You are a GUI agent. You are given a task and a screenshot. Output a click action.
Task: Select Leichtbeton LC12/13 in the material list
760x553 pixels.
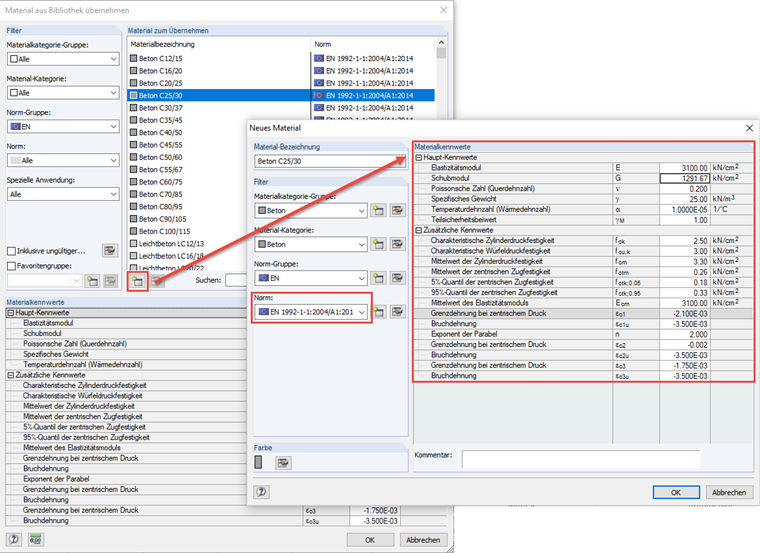coord(189,244)
